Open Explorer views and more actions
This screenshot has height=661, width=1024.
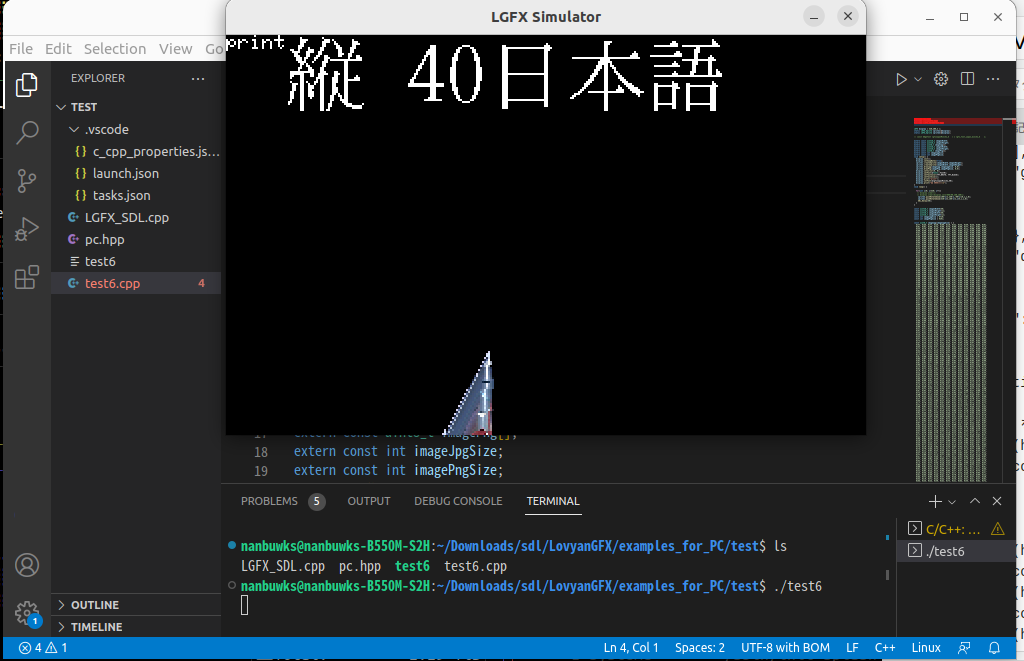coord(198,78)
